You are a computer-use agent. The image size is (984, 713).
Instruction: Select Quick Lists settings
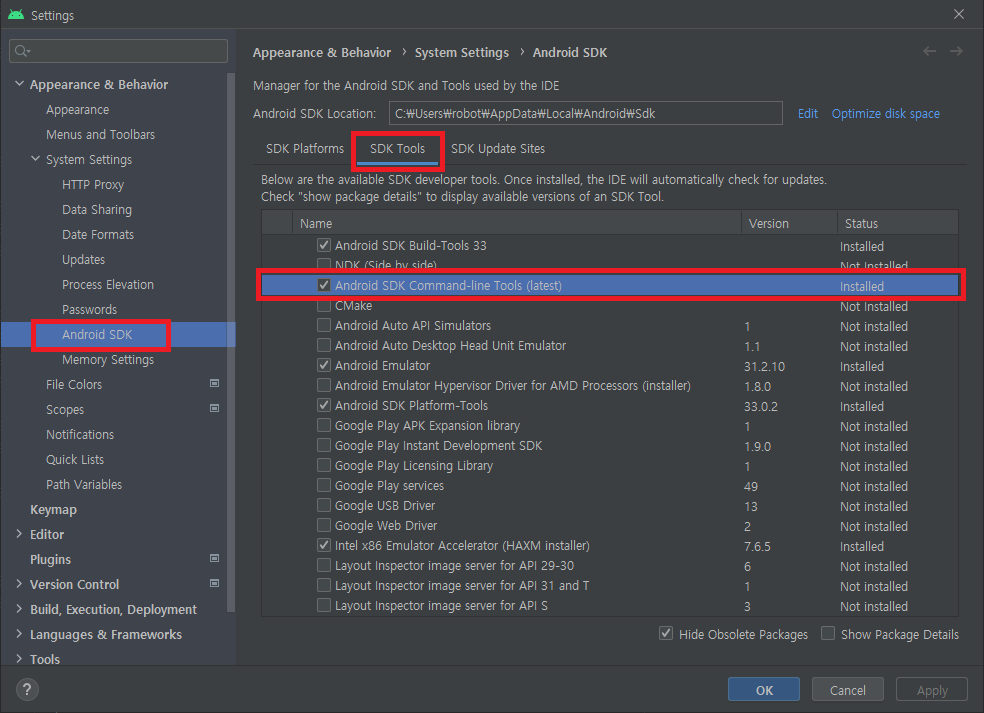pyautogui.click(x=75, y=459)
